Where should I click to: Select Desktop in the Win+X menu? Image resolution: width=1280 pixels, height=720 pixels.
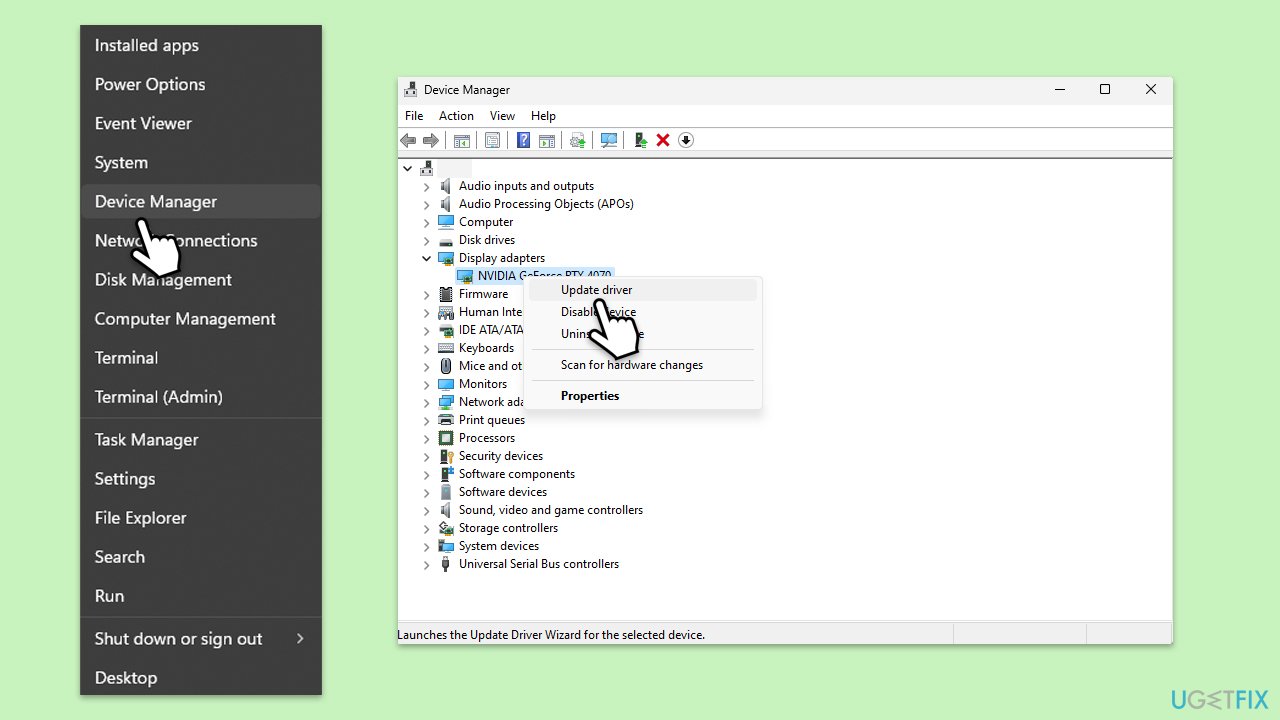coord(201,677)
